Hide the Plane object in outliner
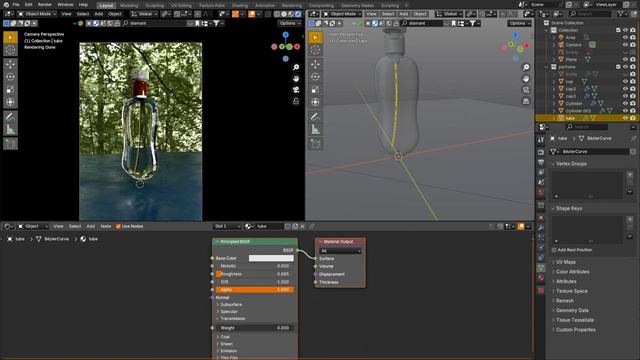640x360 pixels. point(625,59)
